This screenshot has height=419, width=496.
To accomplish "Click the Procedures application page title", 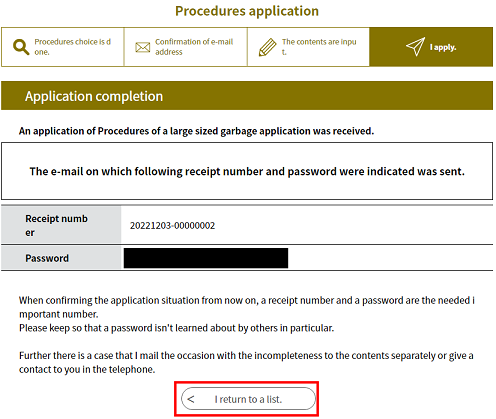I will coord(247,11).
